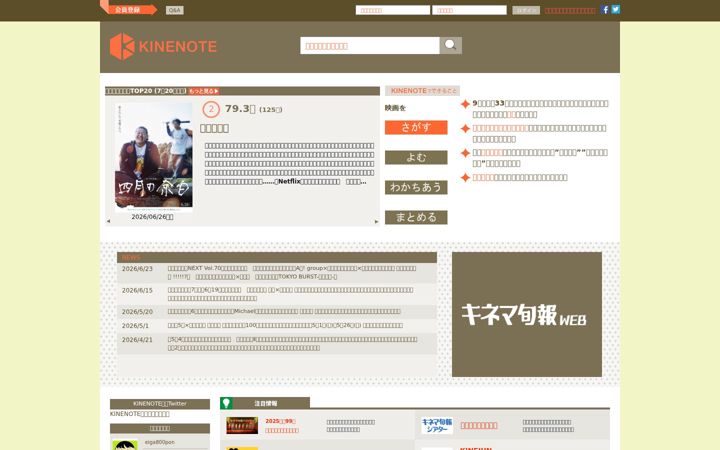Viewport: 720px width, 450px height.
Task: Focus the password input field
Action: pos(469,10)
